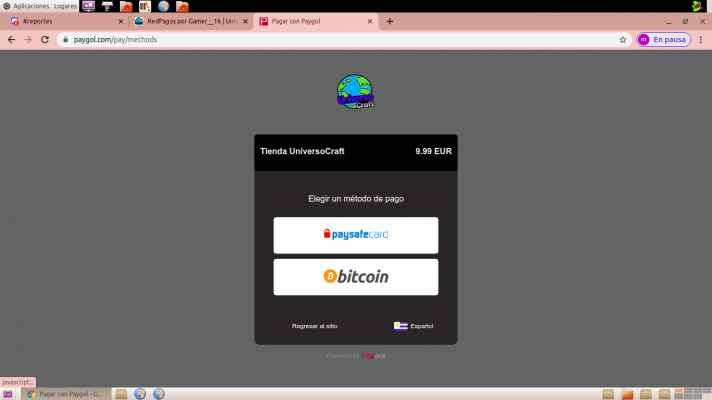Bookmark this page with the star icon

pyautogui.click(x=623, y=40)
